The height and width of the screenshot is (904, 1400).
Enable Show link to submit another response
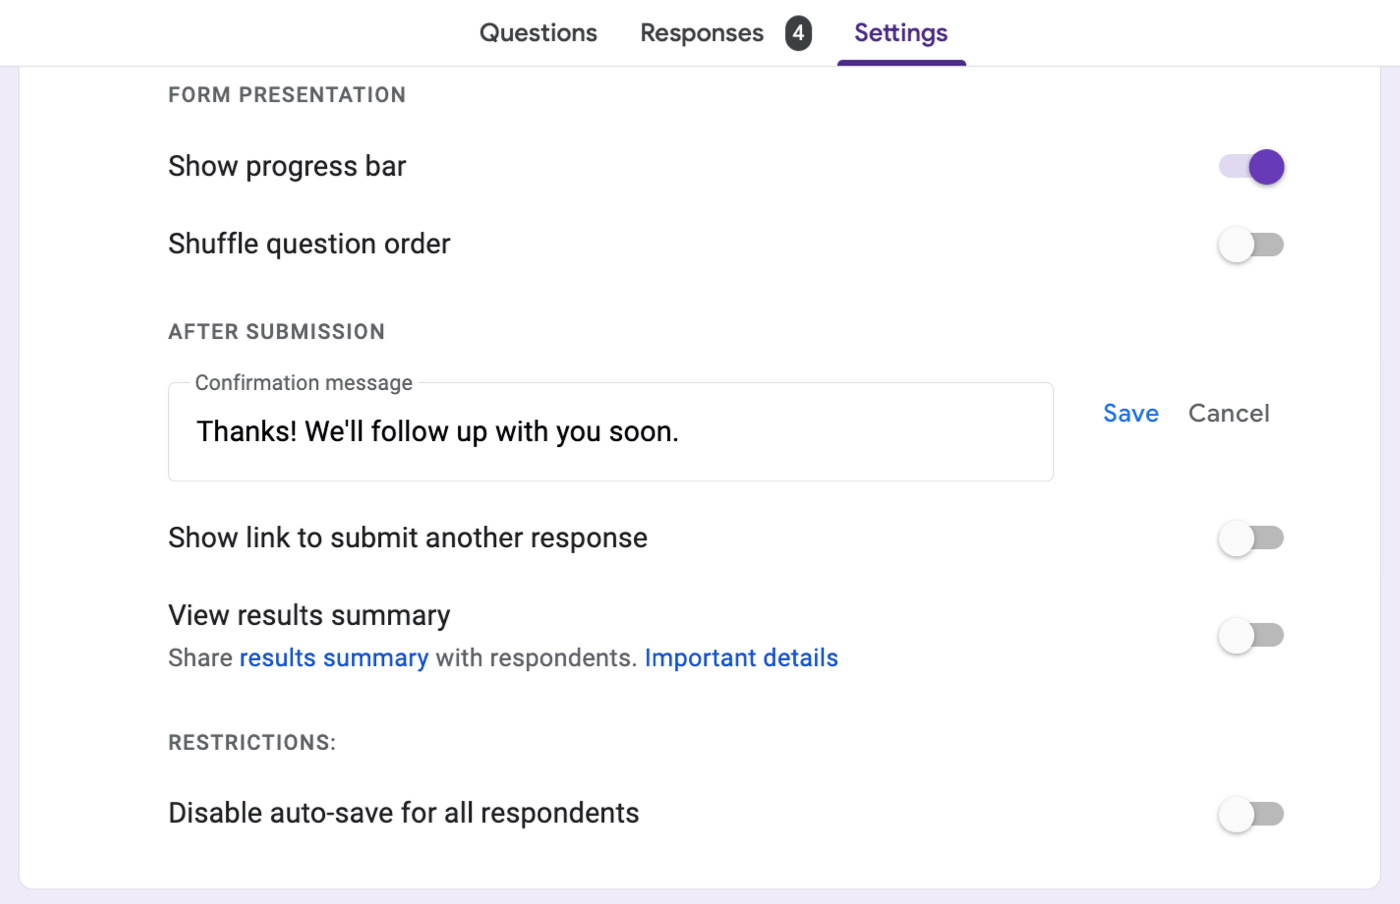click(1251, 539)
